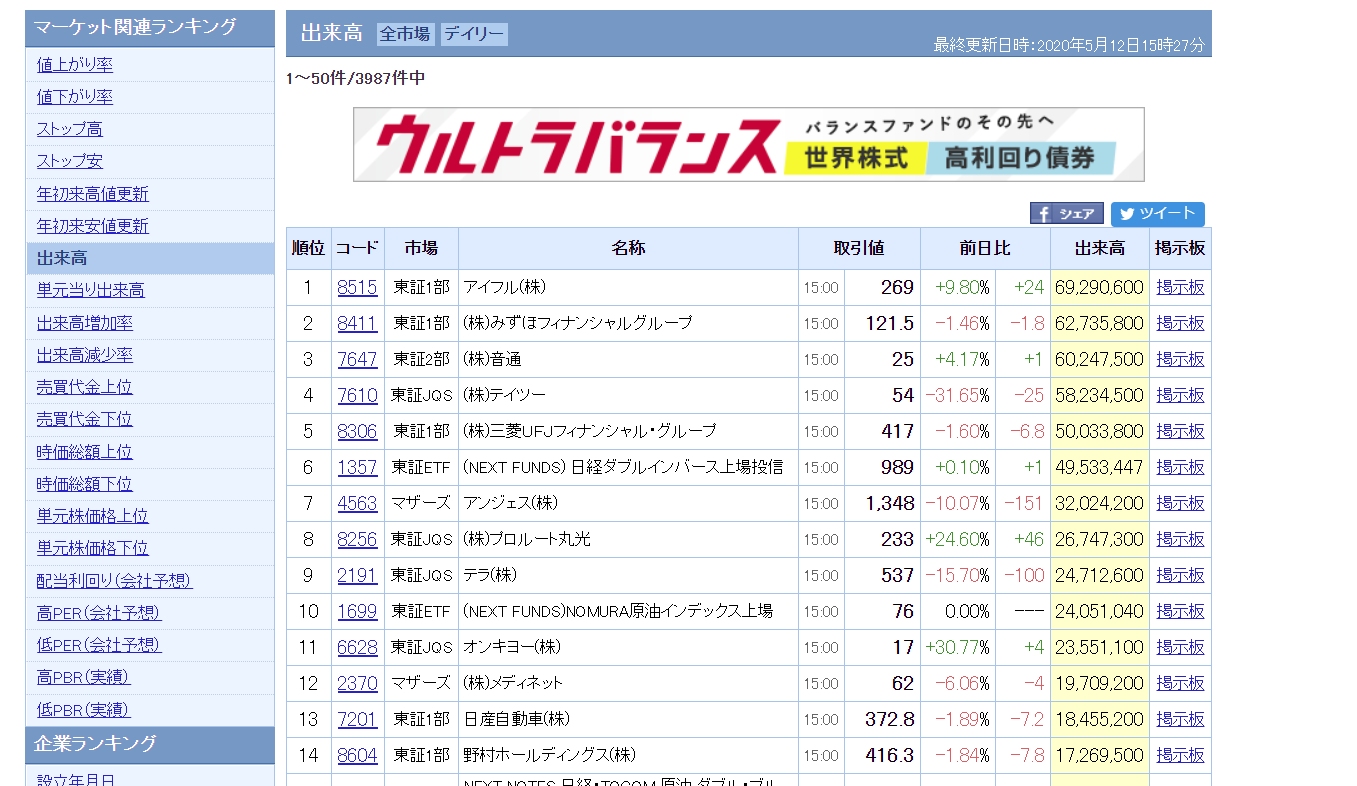This screenshot has width=1357, height=786.
Task: Click stock code 2370 link
Action: [x=357, y=683]
